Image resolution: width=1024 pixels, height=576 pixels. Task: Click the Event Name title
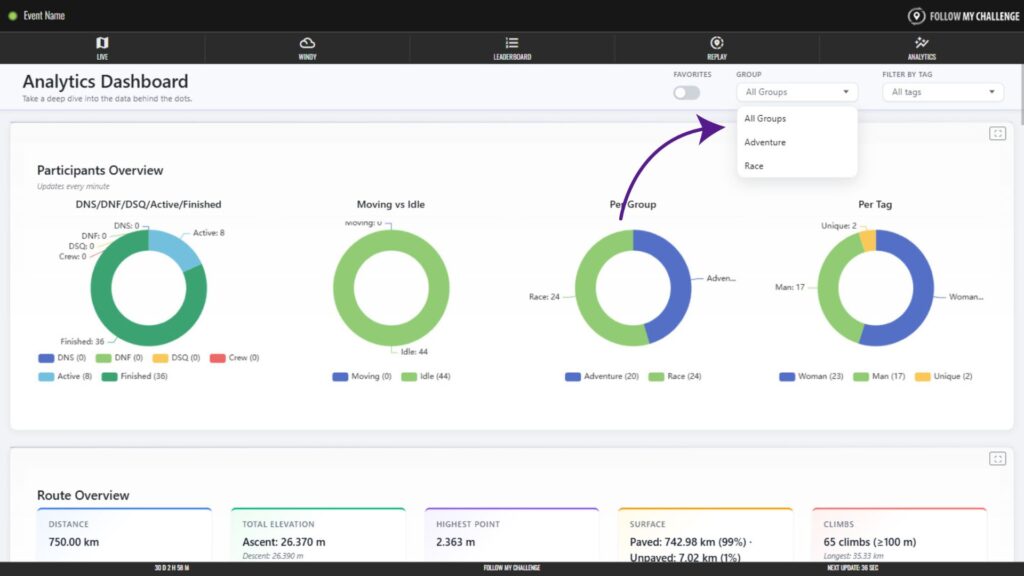point(44,16)
